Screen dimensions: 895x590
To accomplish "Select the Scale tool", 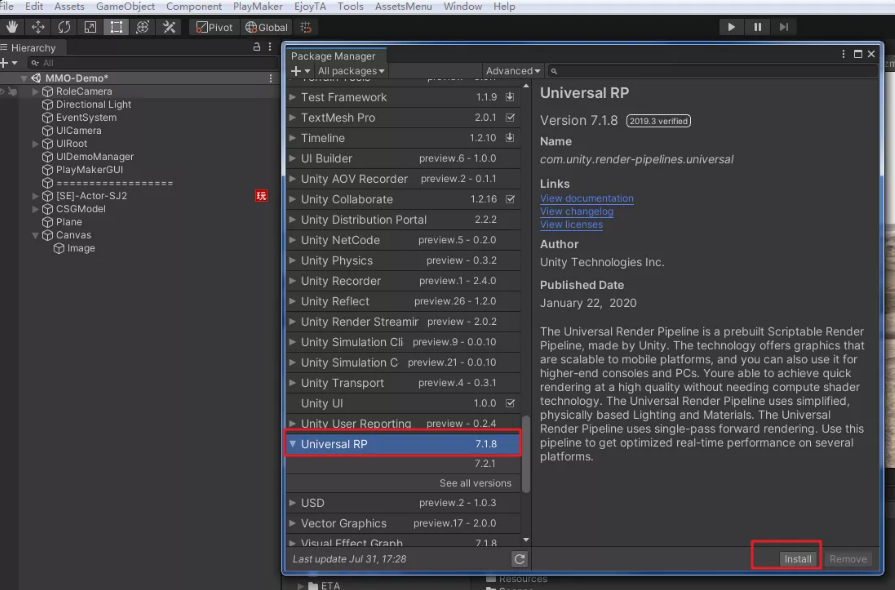I will [x=91, y=27].
